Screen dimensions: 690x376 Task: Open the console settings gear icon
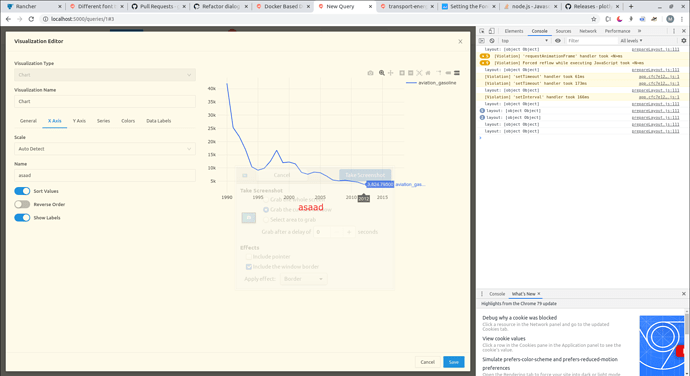click(x=683, y=41)
